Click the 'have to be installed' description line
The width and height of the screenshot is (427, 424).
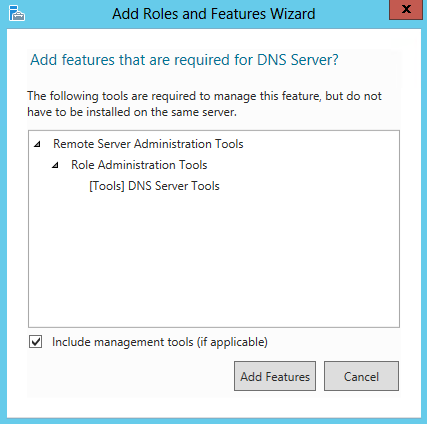pos(132,112)
